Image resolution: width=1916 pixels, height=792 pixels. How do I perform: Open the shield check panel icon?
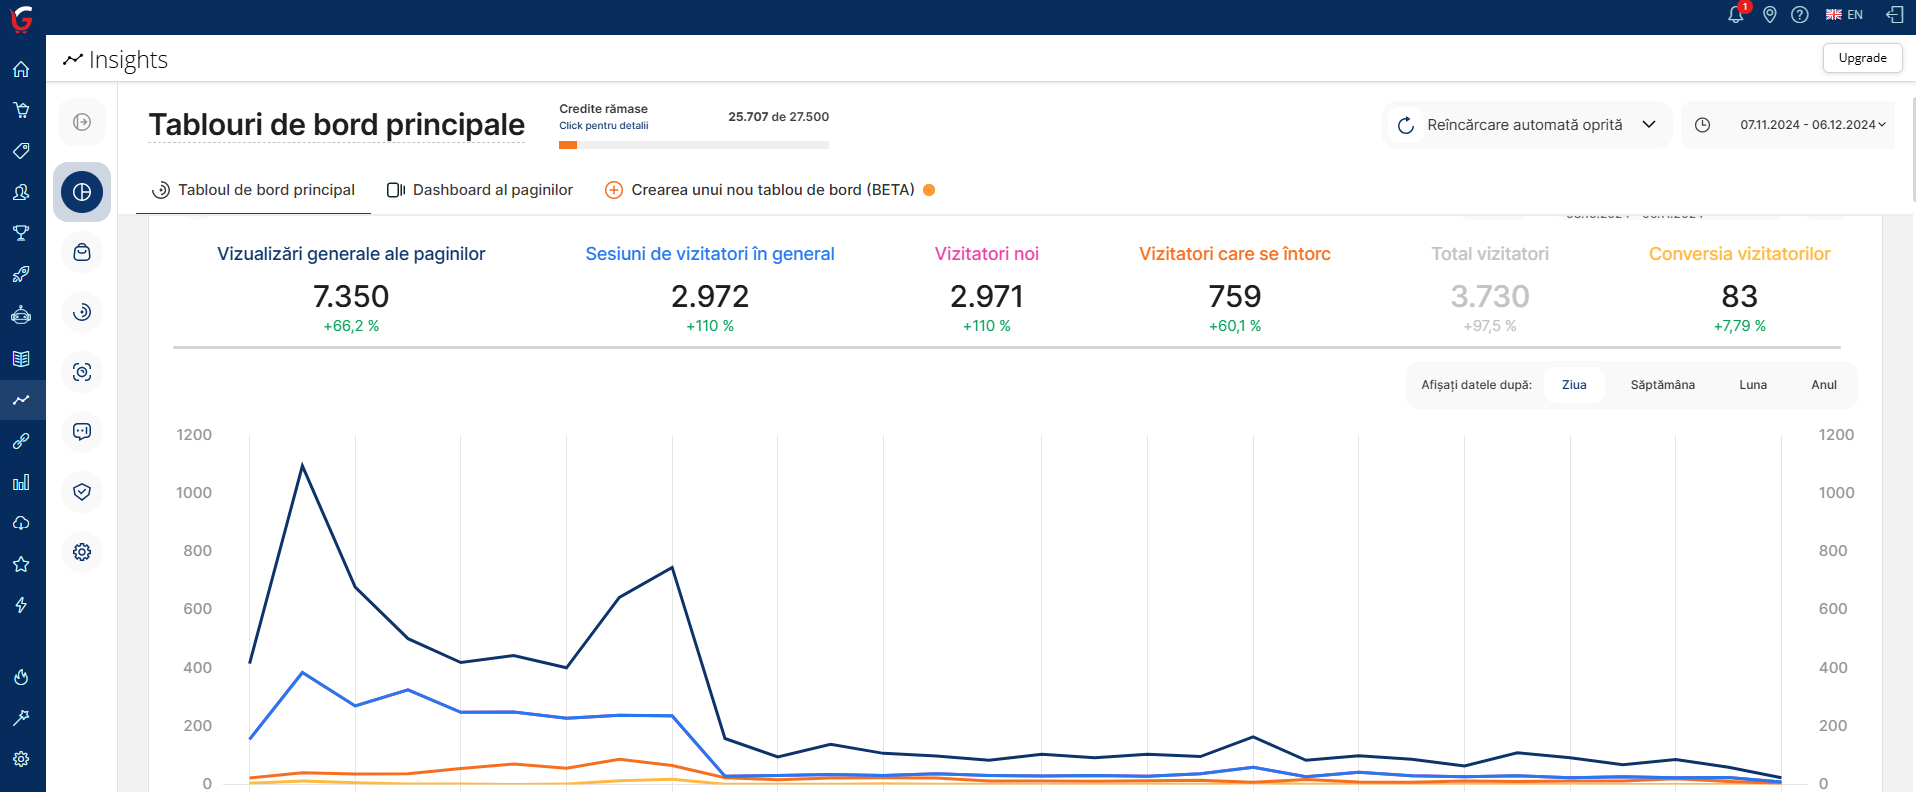(x=82, y=492)
